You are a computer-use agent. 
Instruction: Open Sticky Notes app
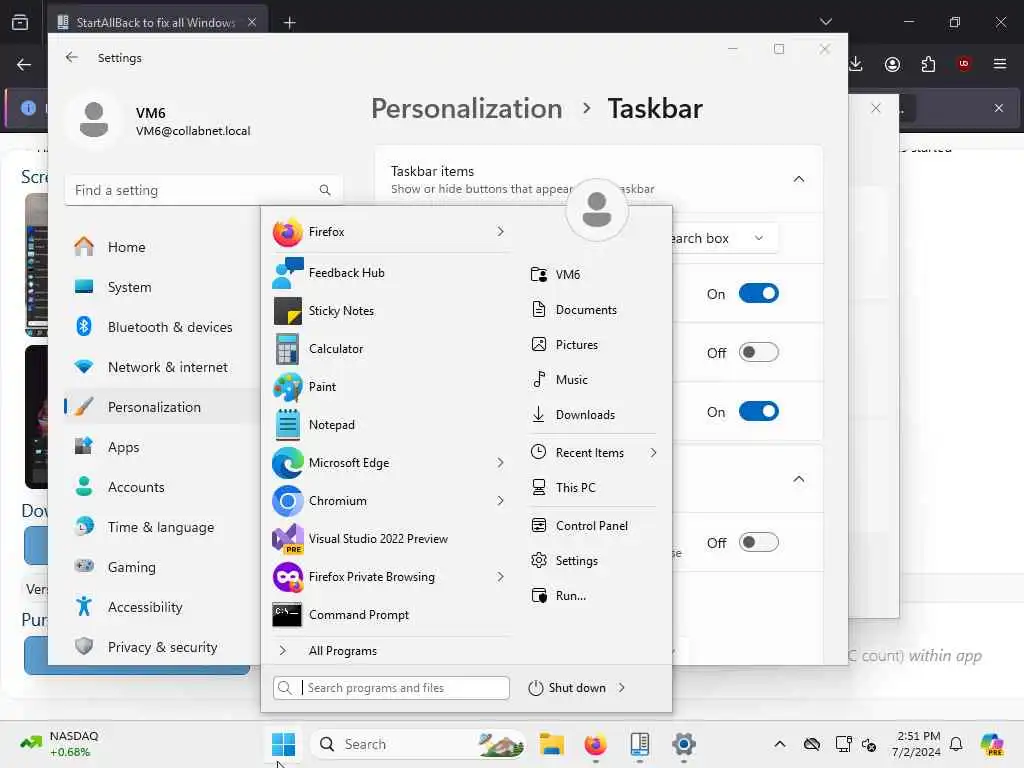tap(391, 311)
